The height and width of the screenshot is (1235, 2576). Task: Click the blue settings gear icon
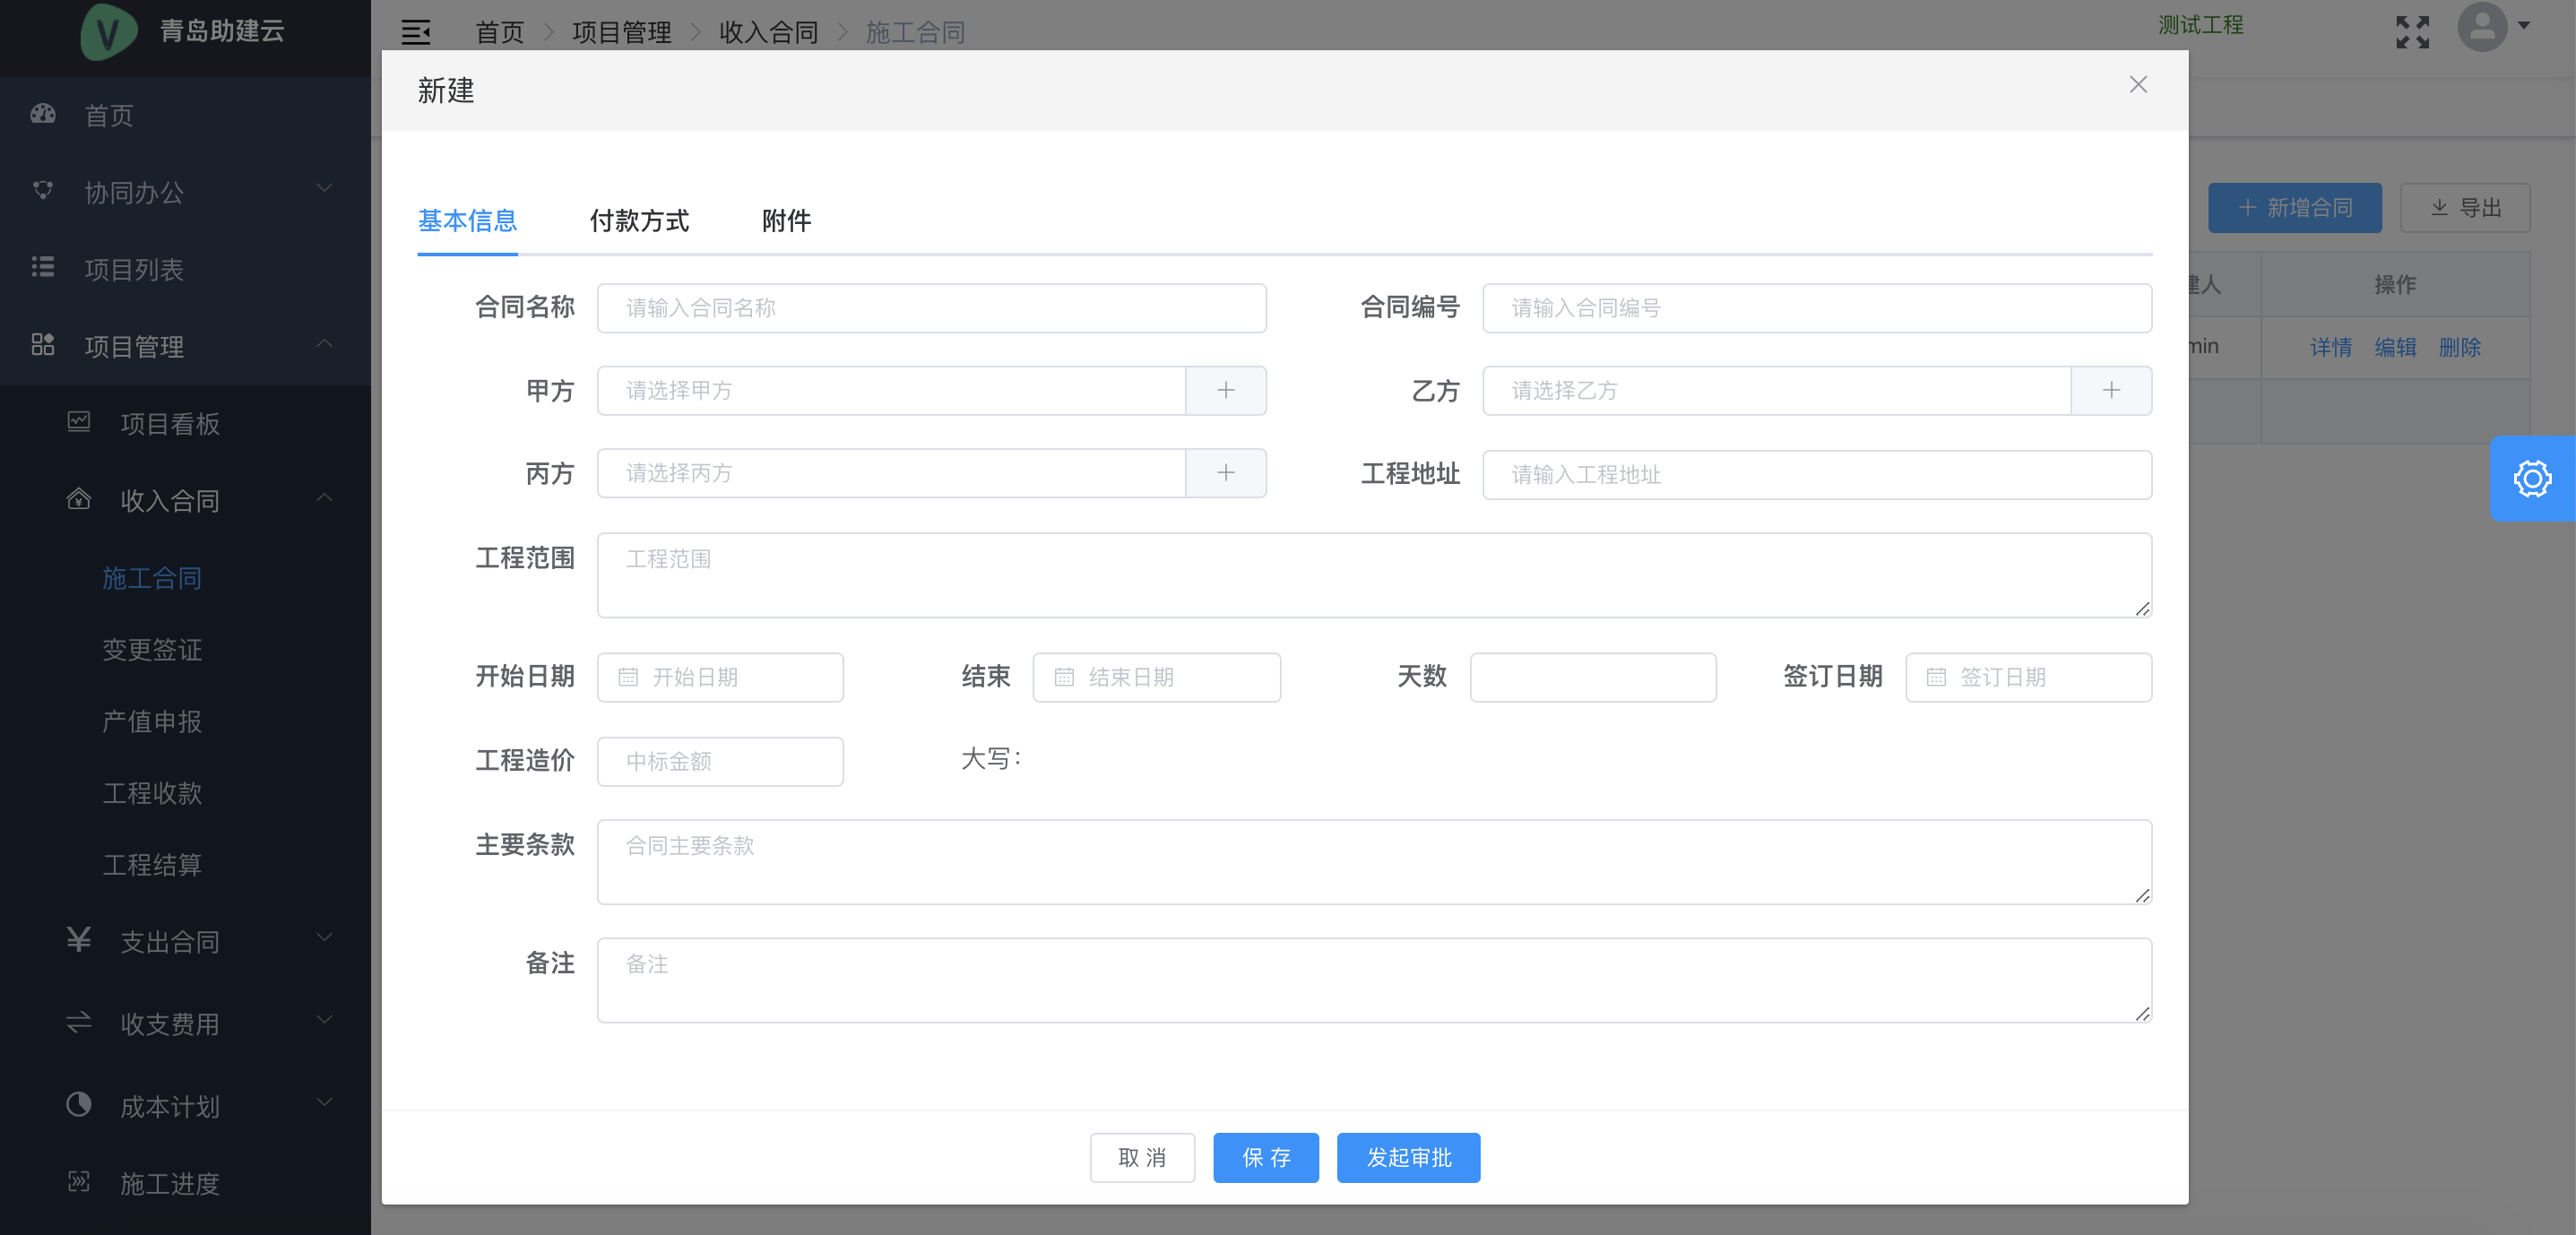tap(2531, 478)
